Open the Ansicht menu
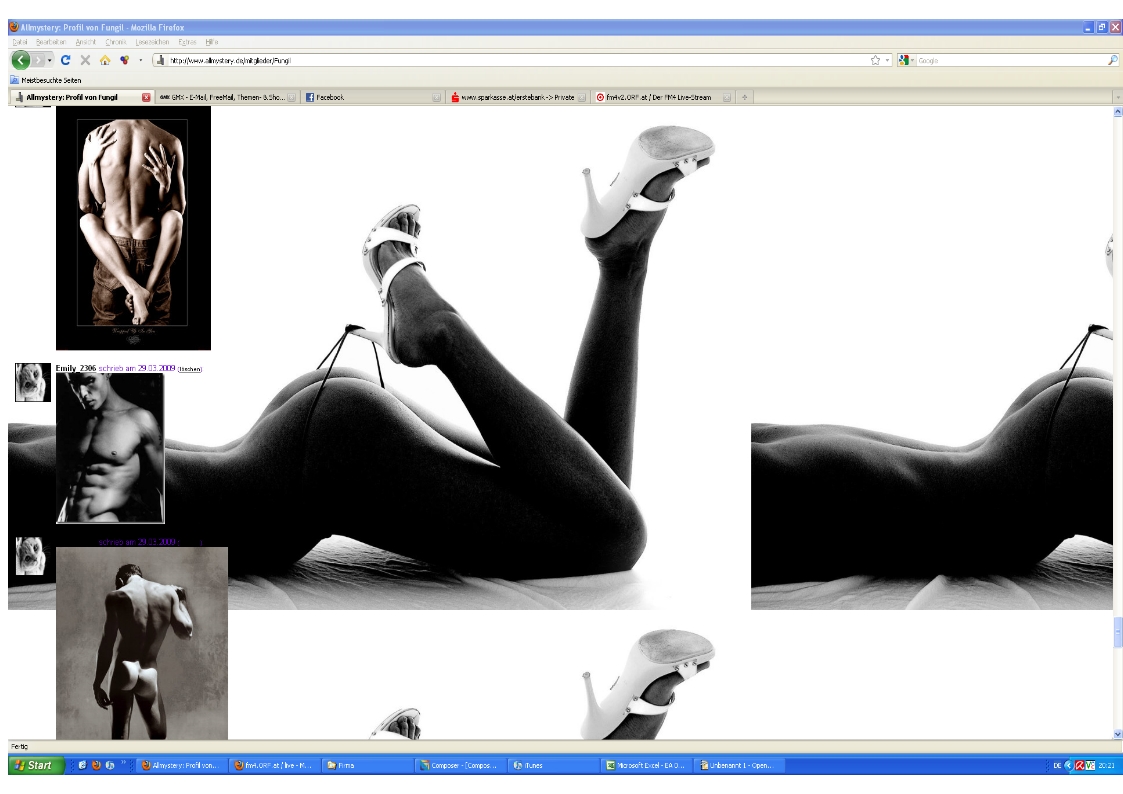1123x794 pixels. (x=86, y=42)
